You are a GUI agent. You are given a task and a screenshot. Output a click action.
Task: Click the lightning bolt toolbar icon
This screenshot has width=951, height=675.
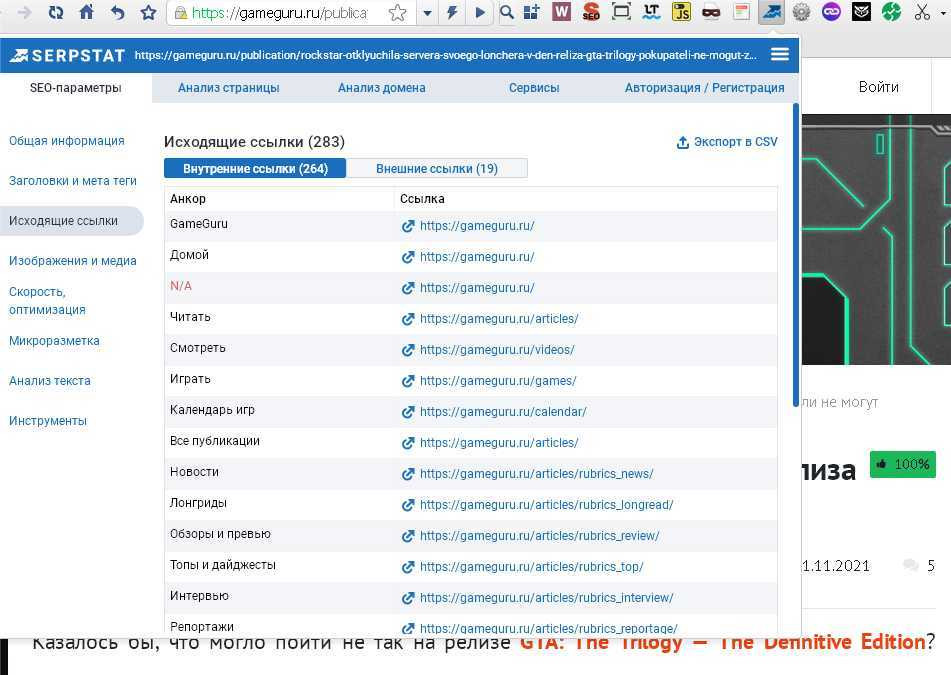(452, 12)
